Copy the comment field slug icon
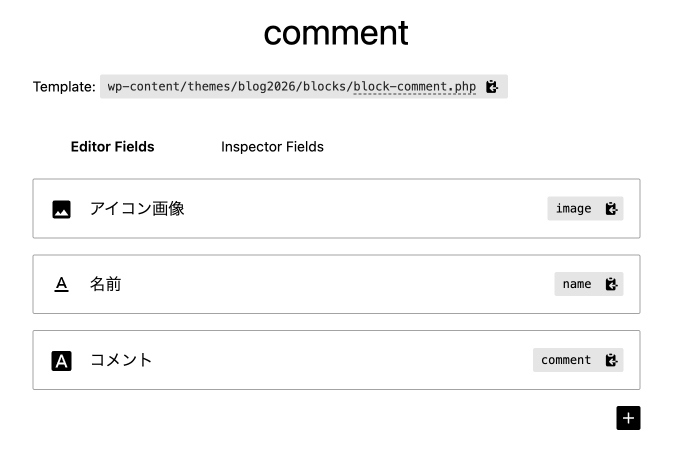The width and height of the screenshot is (676, 465). click(612, 360)
